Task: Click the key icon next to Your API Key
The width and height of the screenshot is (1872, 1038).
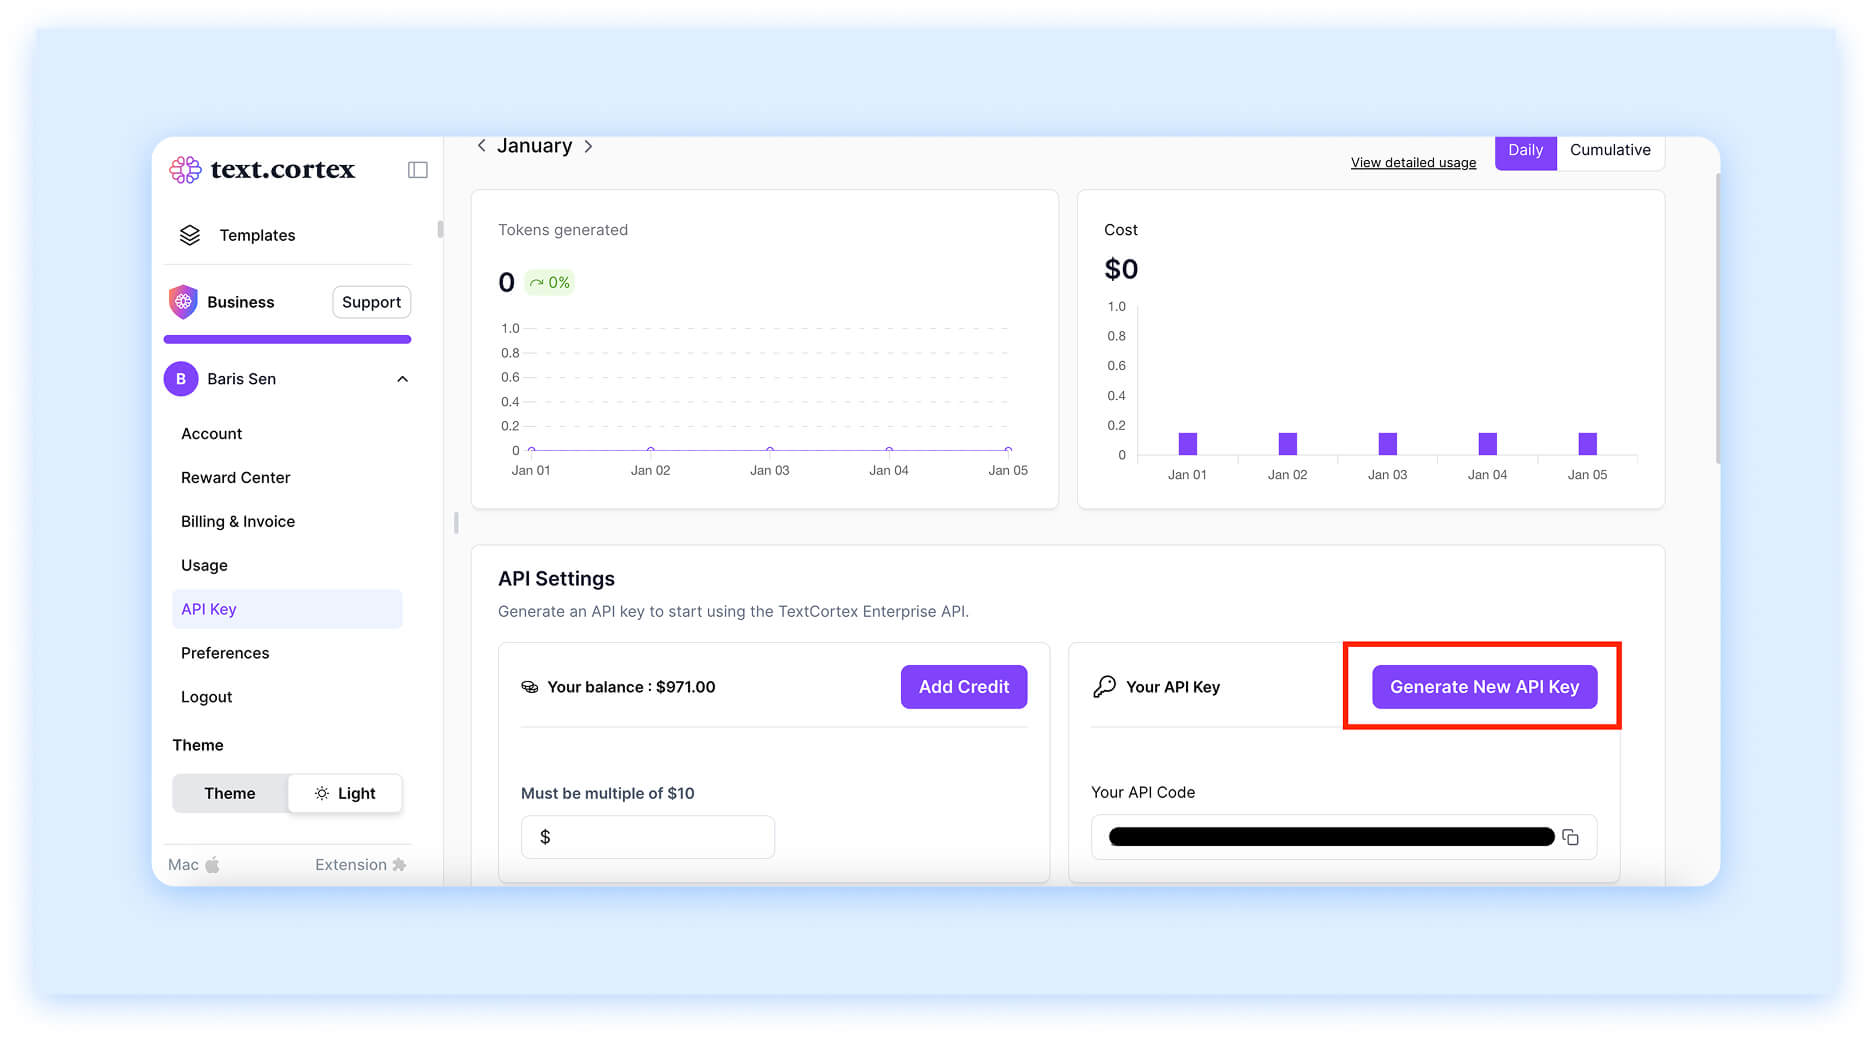Action: [x=1102, y=686]
